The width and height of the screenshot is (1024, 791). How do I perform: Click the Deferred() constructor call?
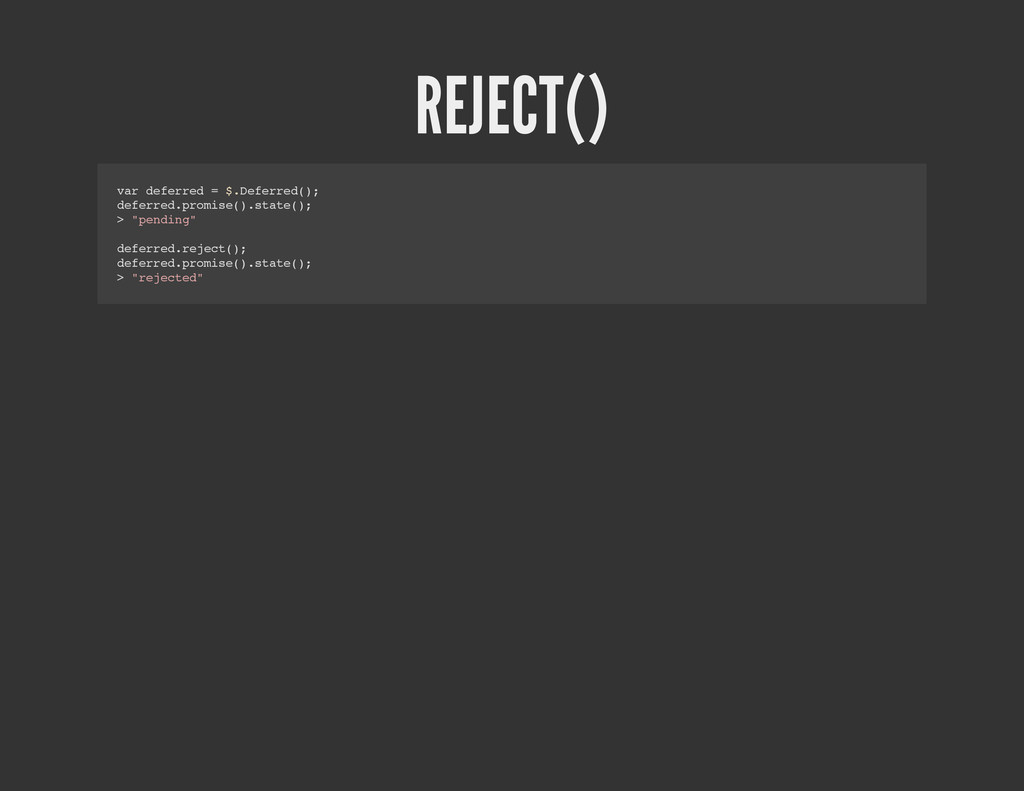tap(276, 191)
